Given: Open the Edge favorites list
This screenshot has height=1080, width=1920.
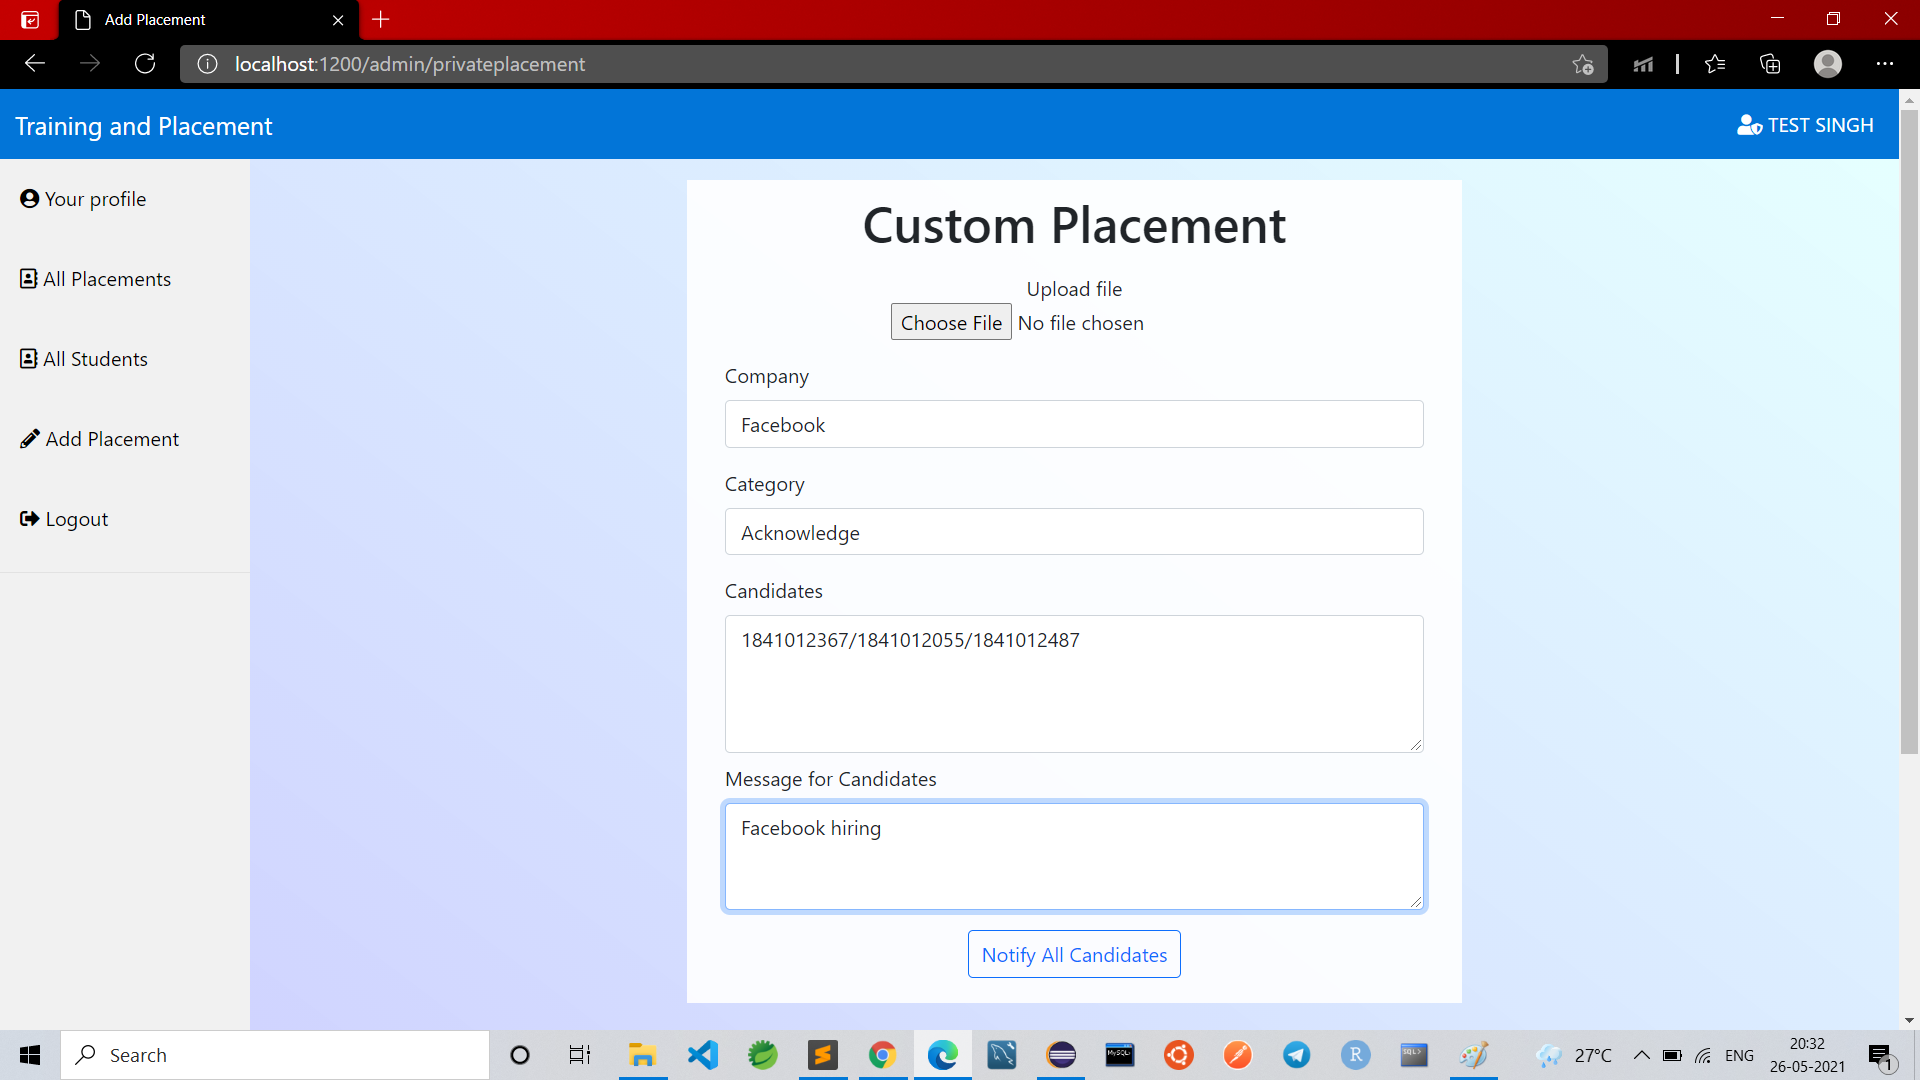Looking at the screenshot, I should [x=1716, y=63].
